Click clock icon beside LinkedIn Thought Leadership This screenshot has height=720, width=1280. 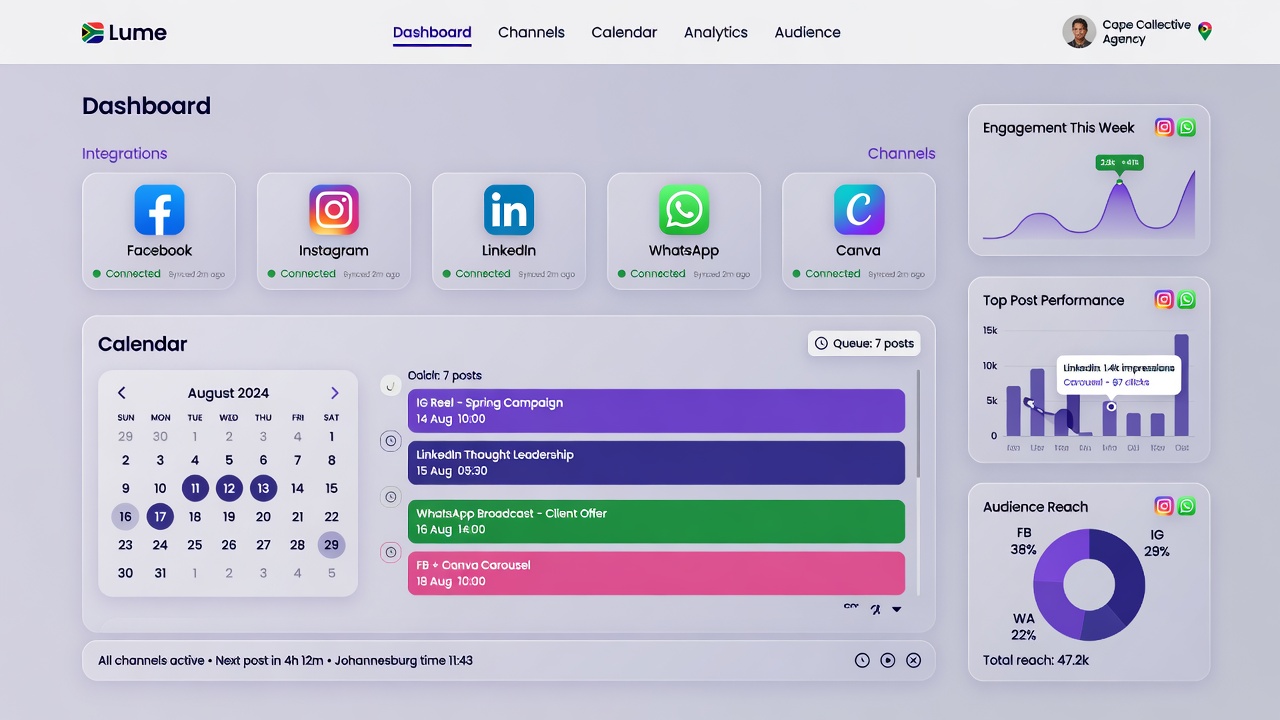tap(391, 441)
